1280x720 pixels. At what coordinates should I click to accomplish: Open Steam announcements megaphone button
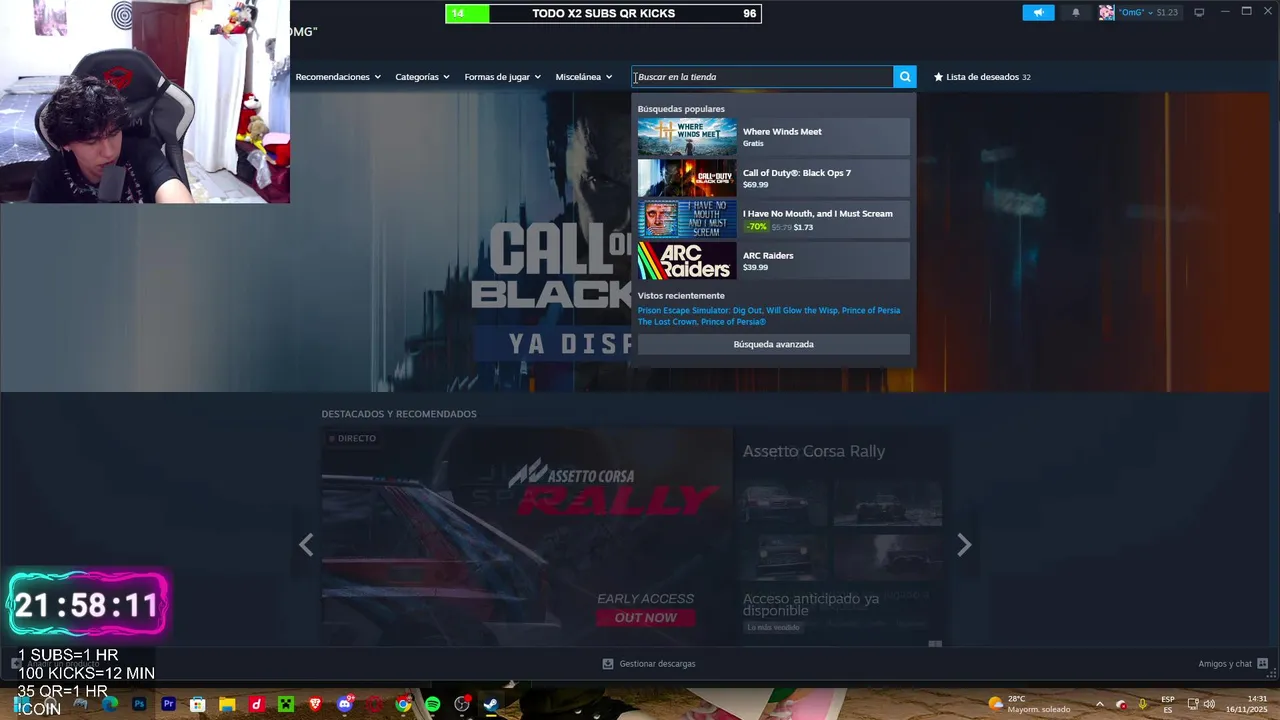click(1038, 13)
